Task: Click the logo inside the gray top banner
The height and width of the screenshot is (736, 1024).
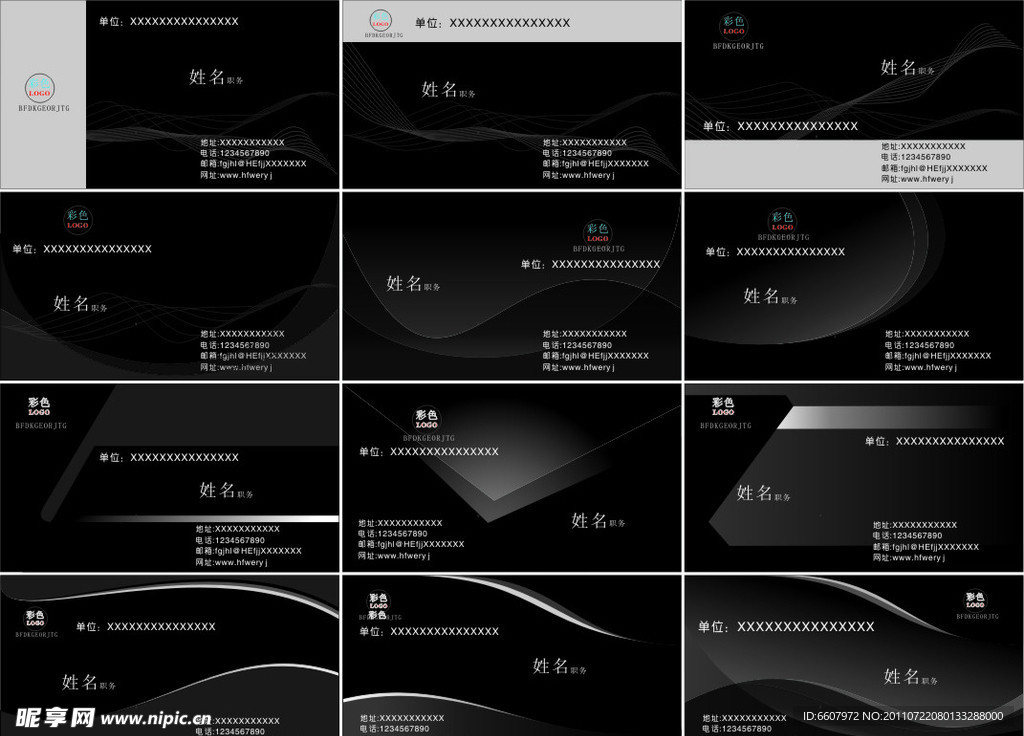Action: tap(381, 20)
